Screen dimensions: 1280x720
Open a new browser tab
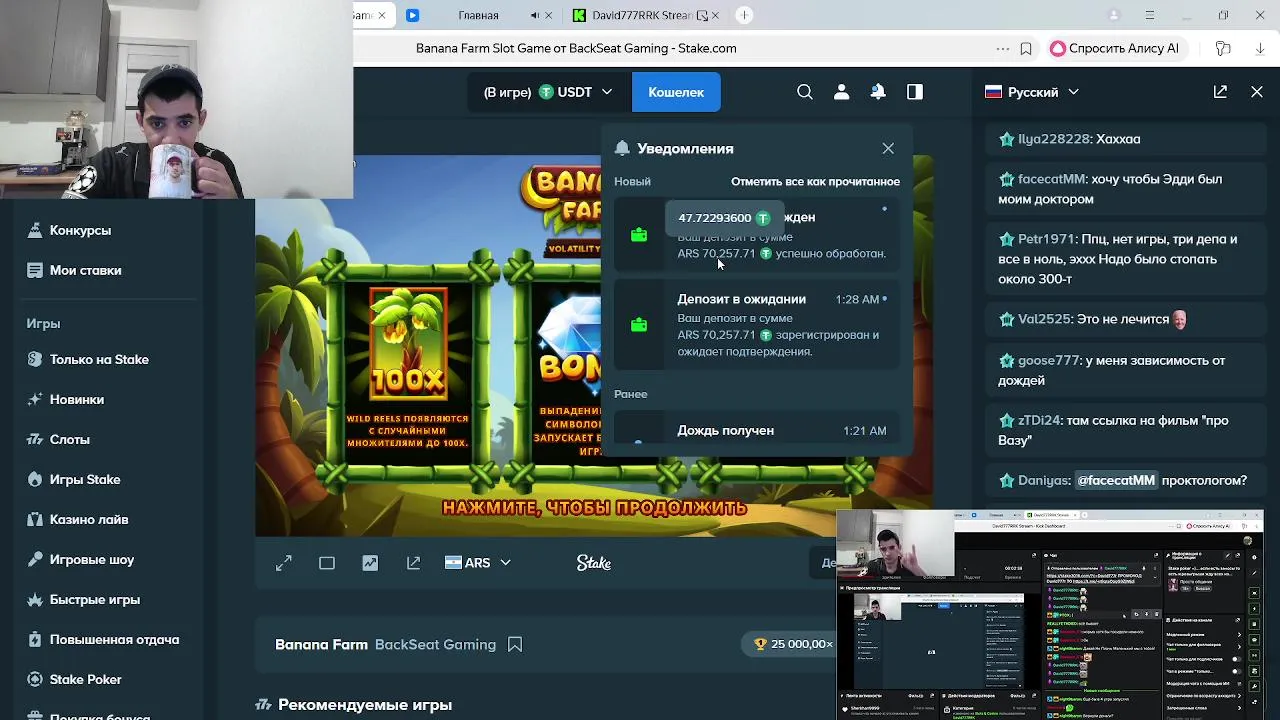click(744, 15)
